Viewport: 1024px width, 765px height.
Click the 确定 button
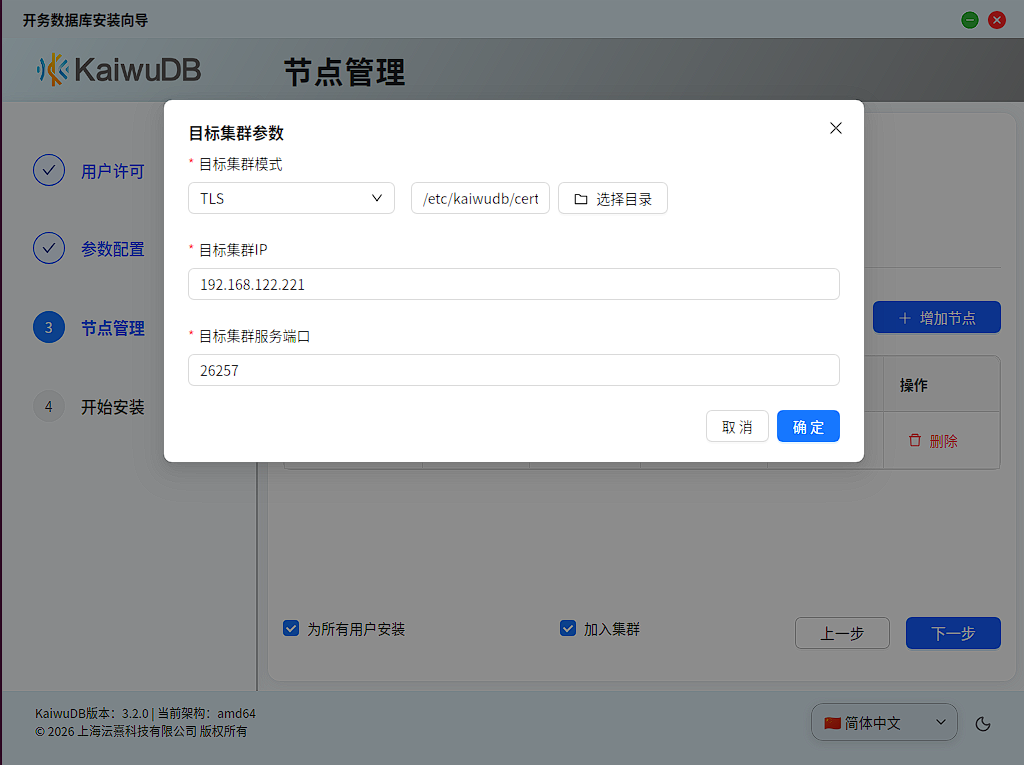click(808, 426)
